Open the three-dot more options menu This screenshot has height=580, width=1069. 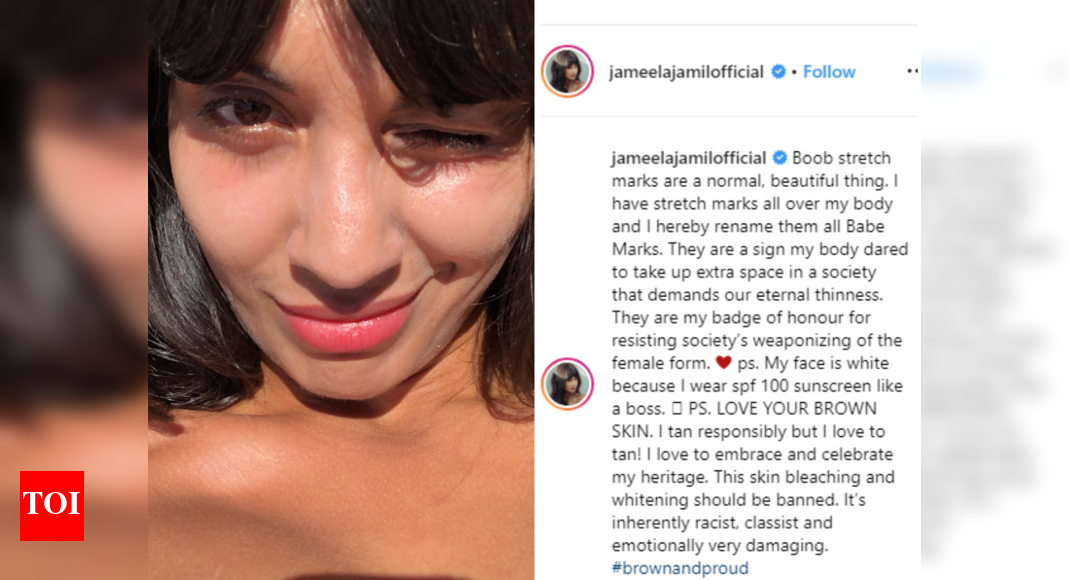pos(912,71)
